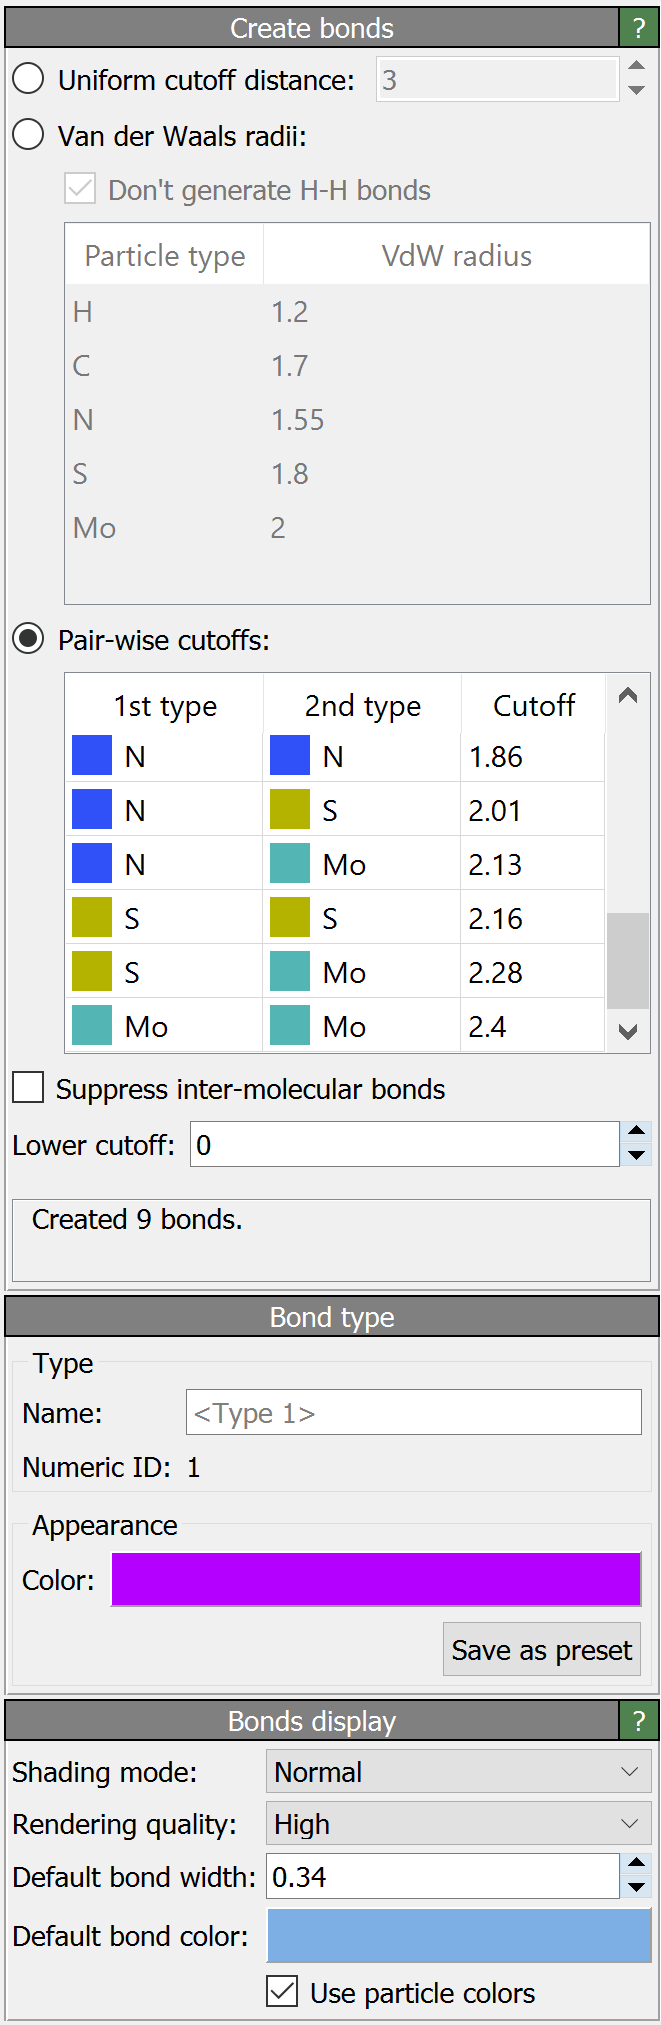The image size is (661, 2025).
Task: Open Shading mode dropdown
Action: tap(458, 1772)
